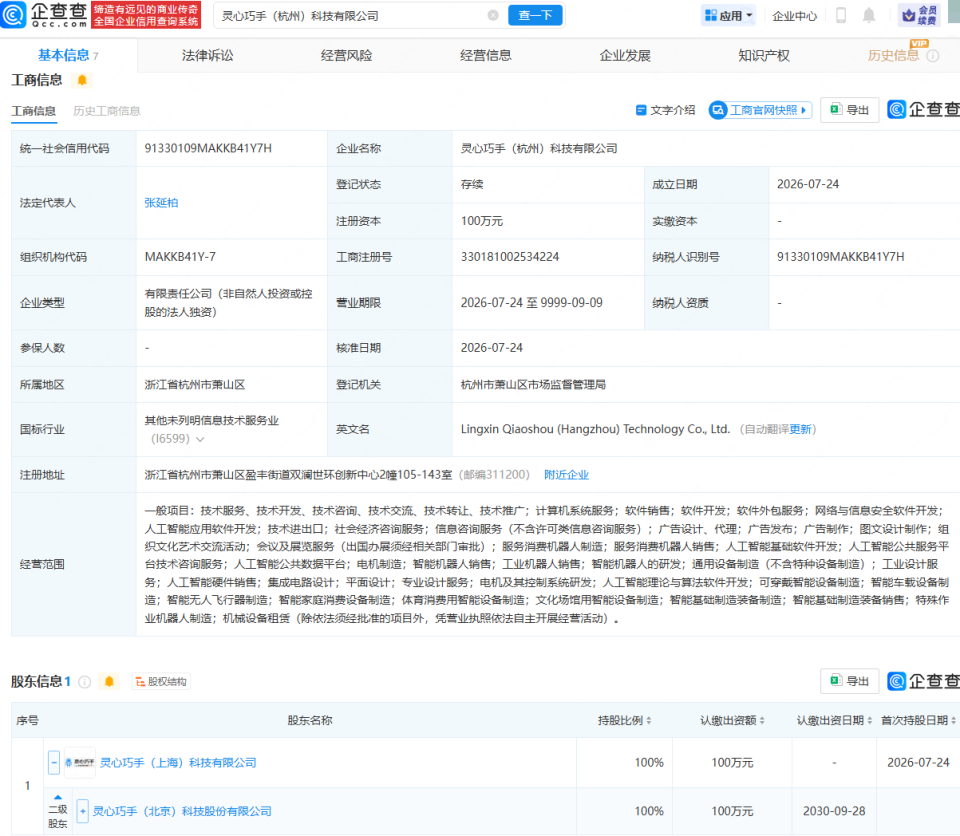Open the 经营信息 tab
The width and height of the screenshot is (960, 836).
coord(486,56)
